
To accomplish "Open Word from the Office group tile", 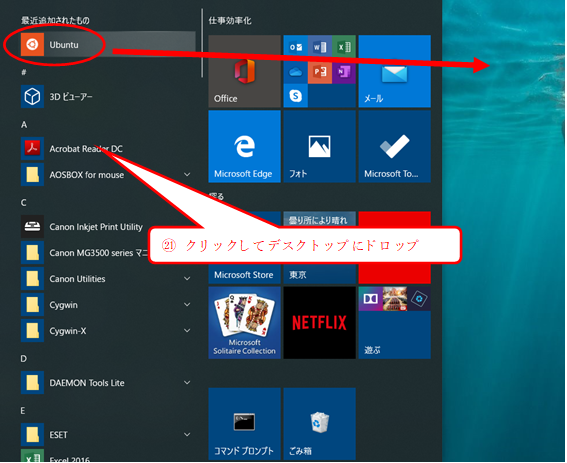I will pos(320,47).
